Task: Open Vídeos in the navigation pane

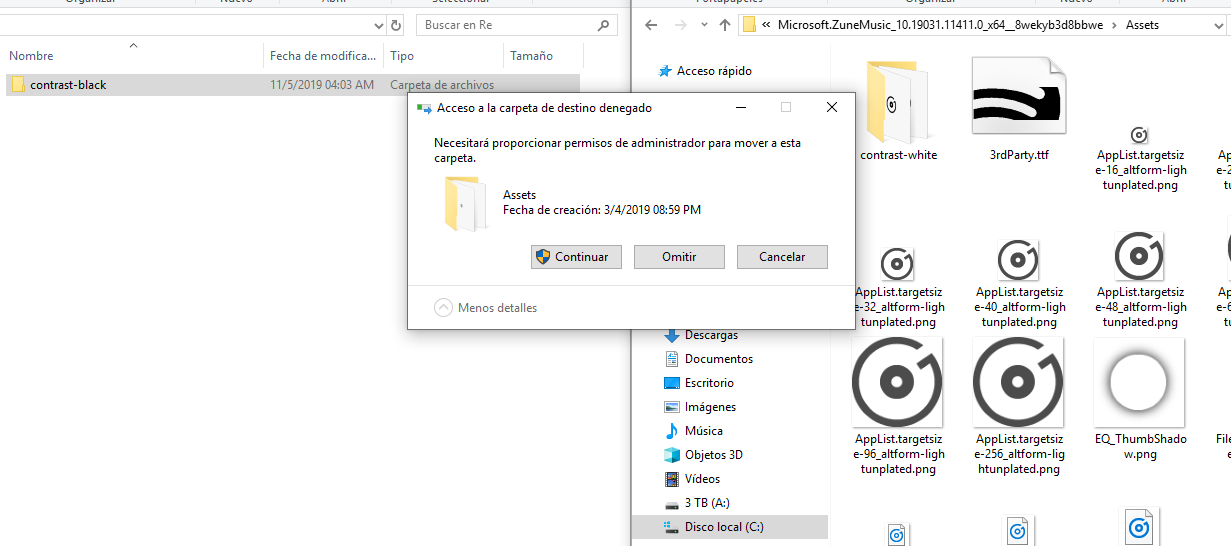Action: coord(702,479)
